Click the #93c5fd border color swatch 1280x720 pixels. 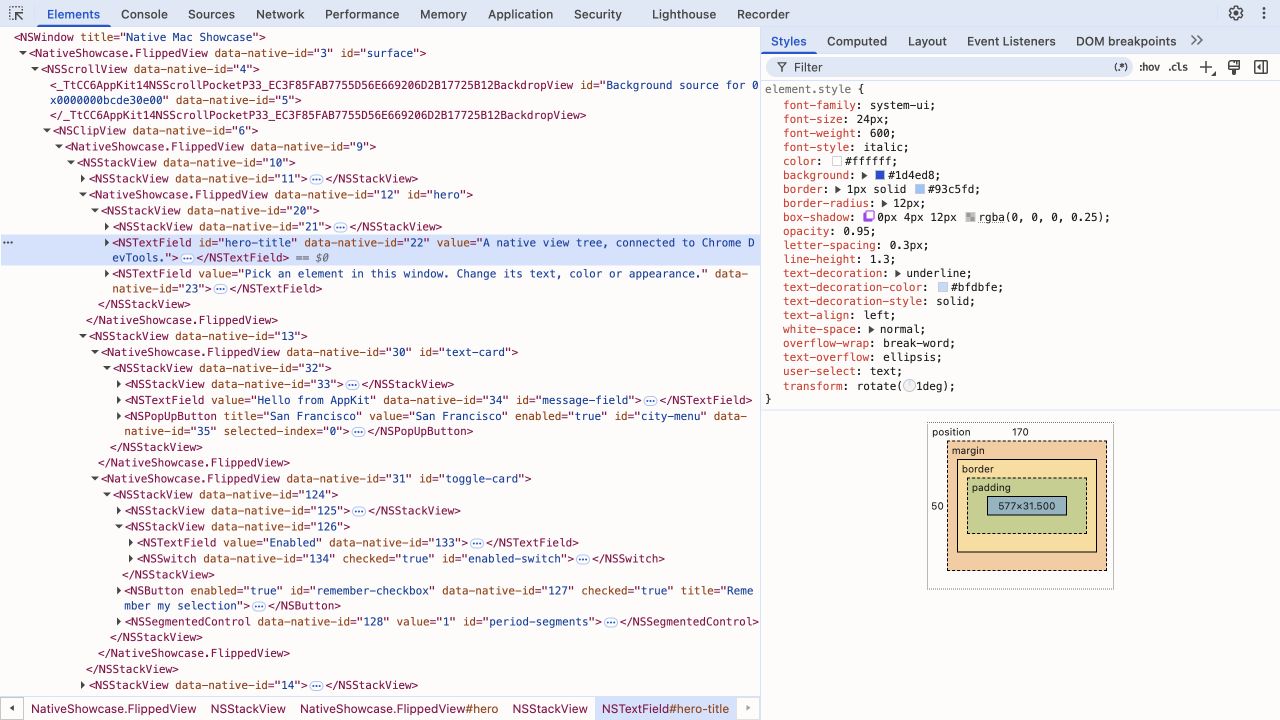coord(920,190)
